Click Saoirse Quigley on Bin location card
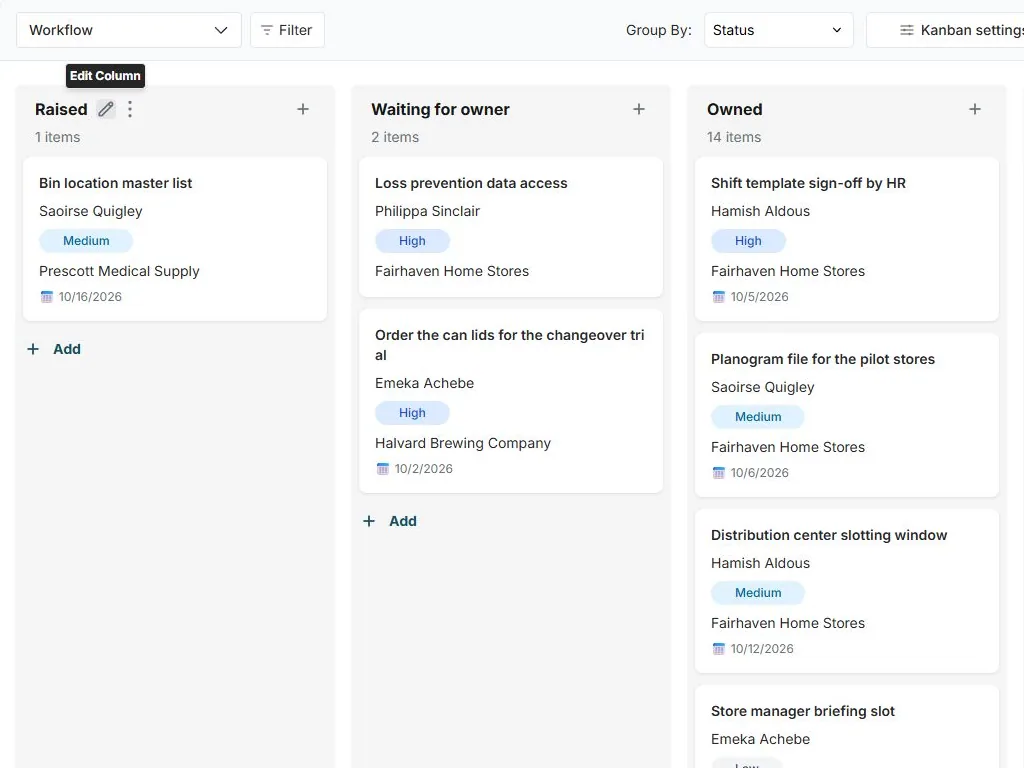 coord(90,212)
